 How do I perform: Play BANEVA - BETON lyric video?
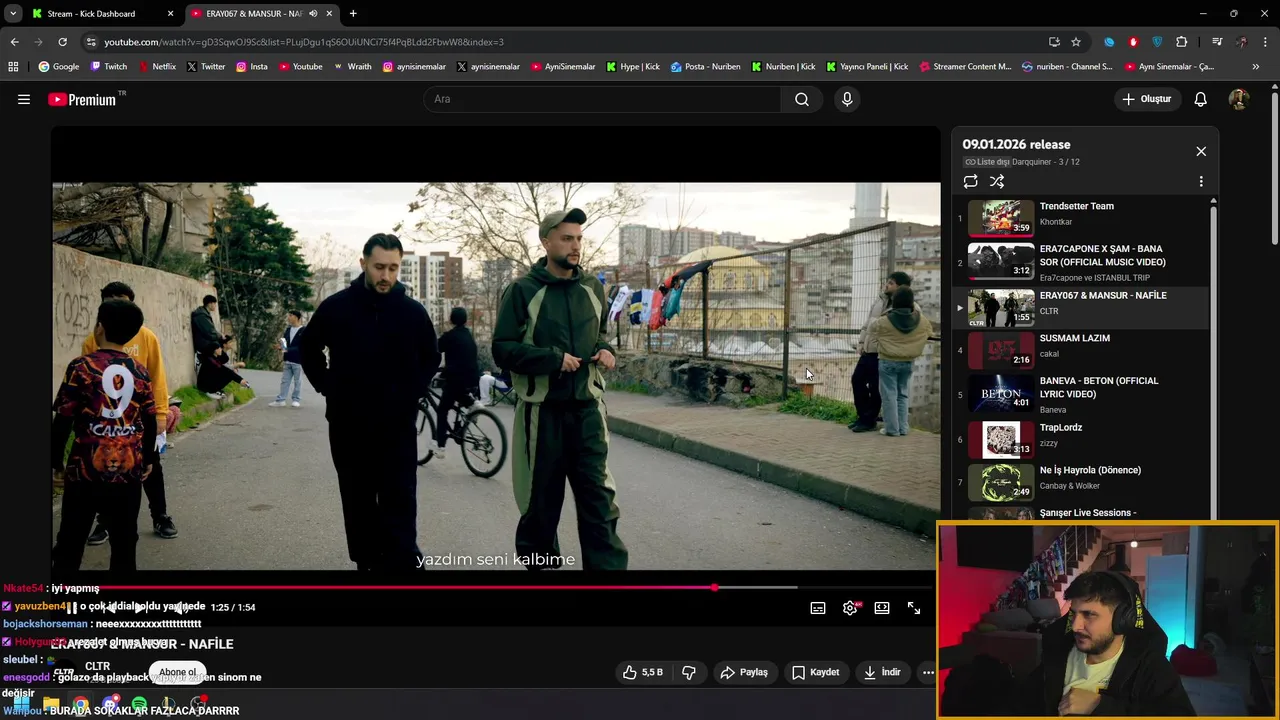[1083, 394]
